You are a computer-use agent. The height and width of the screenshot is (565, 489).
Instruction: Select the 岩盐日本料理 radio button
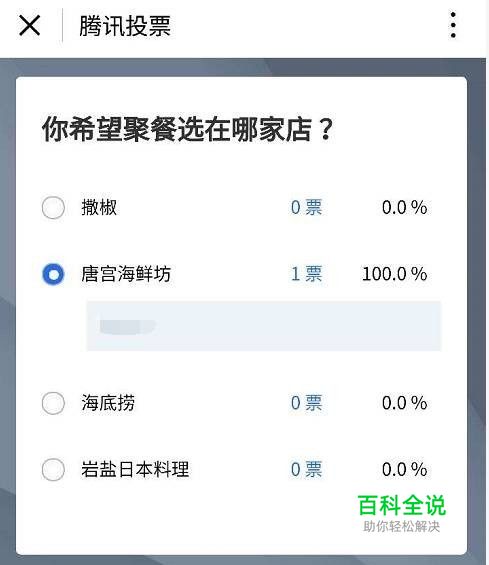[53, 470]
